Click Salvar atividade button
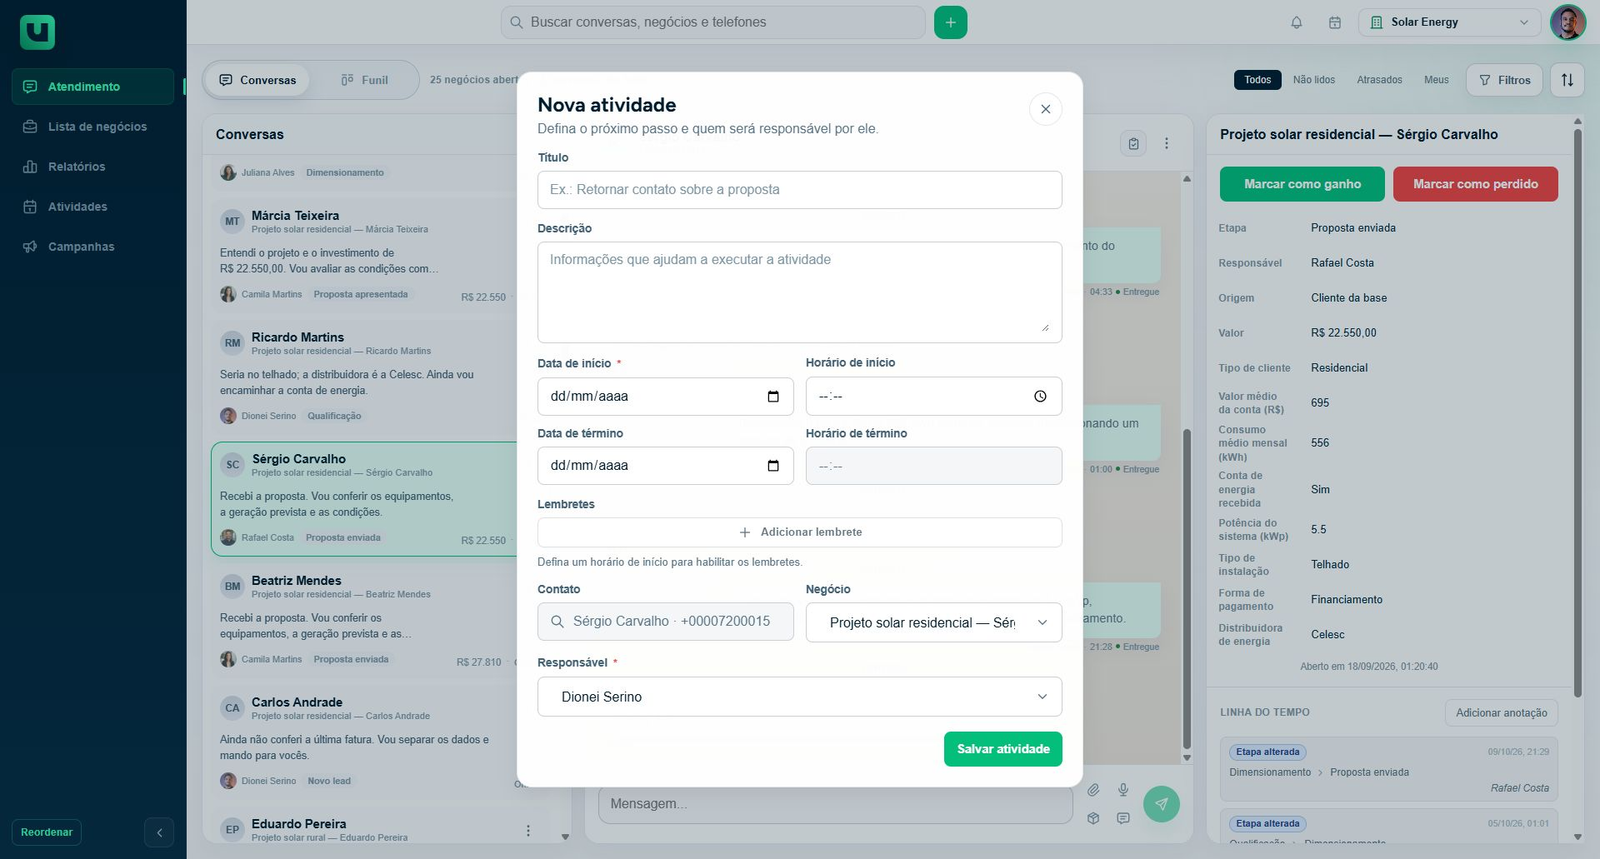The image size is (1600, 859). pos(1003,749)
